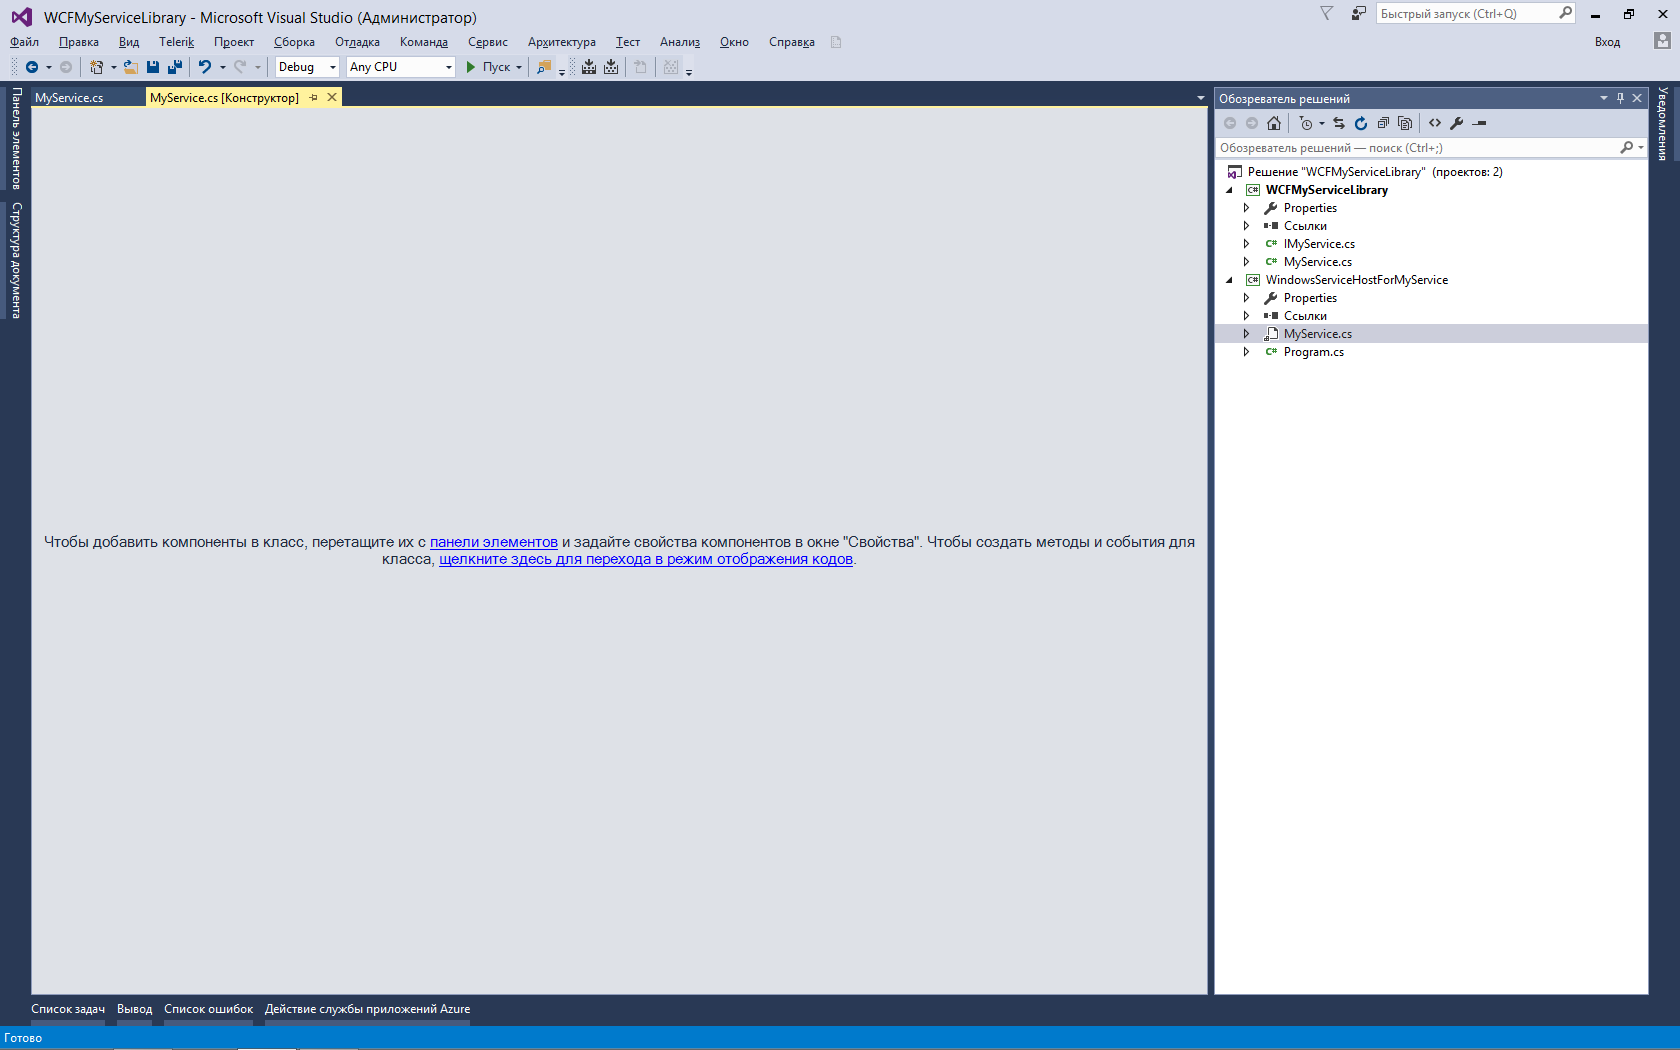The width and height of the screenshot is (1680, 1050).
Task: Open the Сборка menu
Action: pos(294,42)
